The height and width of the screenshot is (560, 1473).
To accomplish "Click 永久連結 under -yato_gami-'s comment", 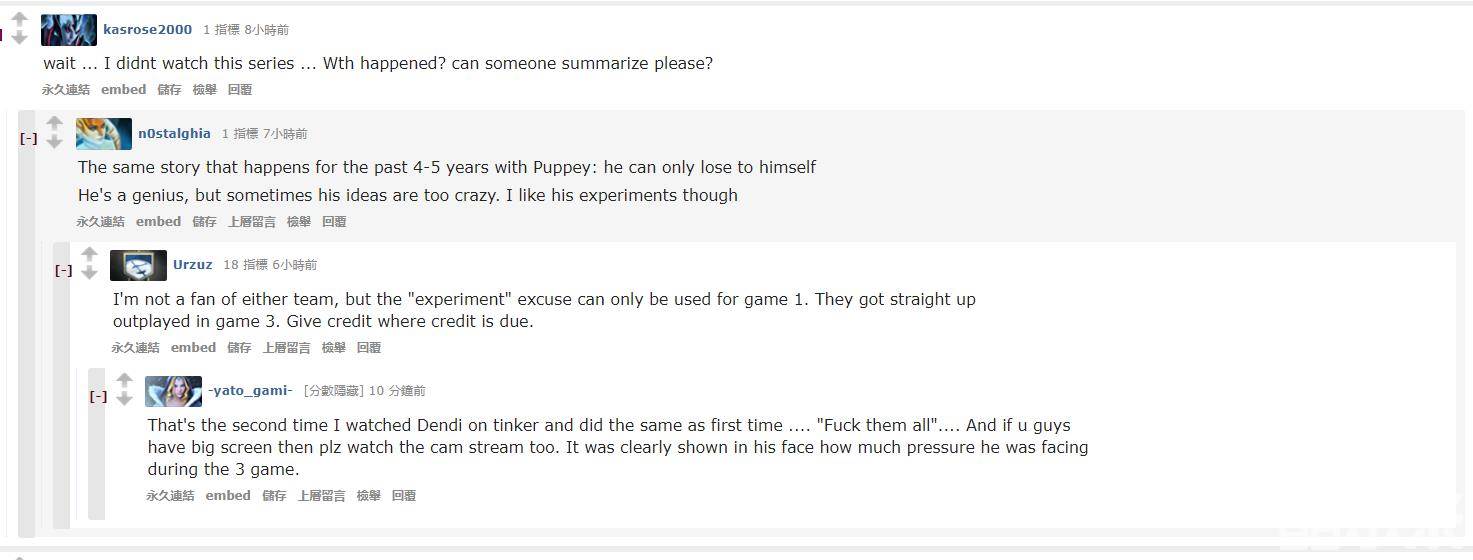I will coord(170,496).
